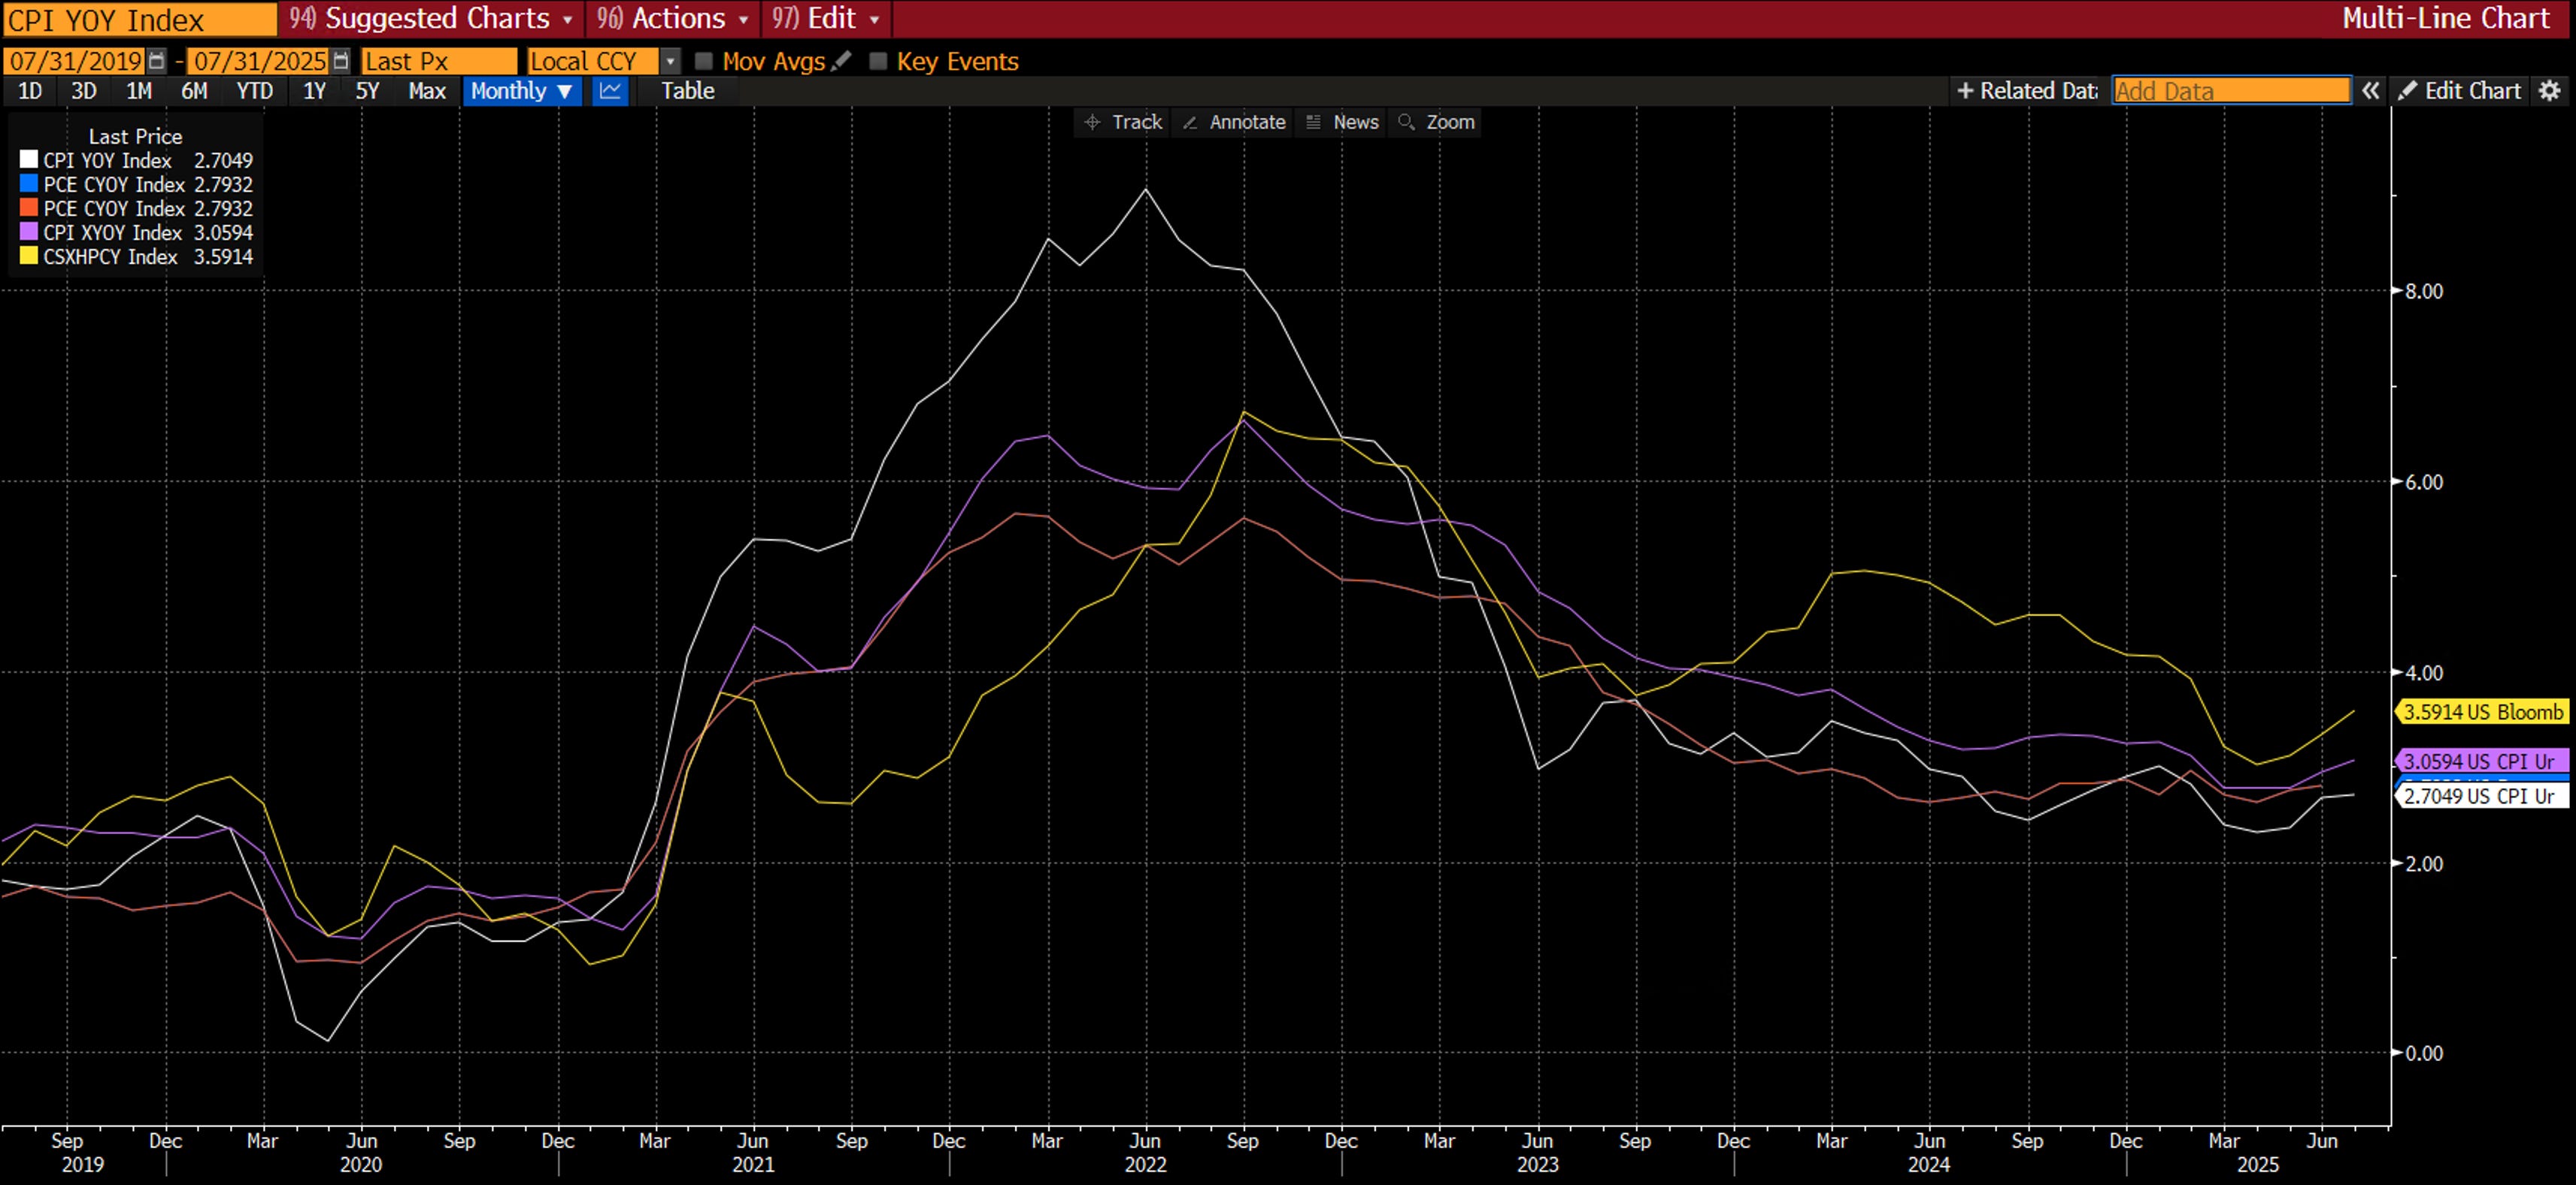2576x1185 pixels.
Task: Expand the Monthly periodicity dropdown
Action: pos(520,91)
